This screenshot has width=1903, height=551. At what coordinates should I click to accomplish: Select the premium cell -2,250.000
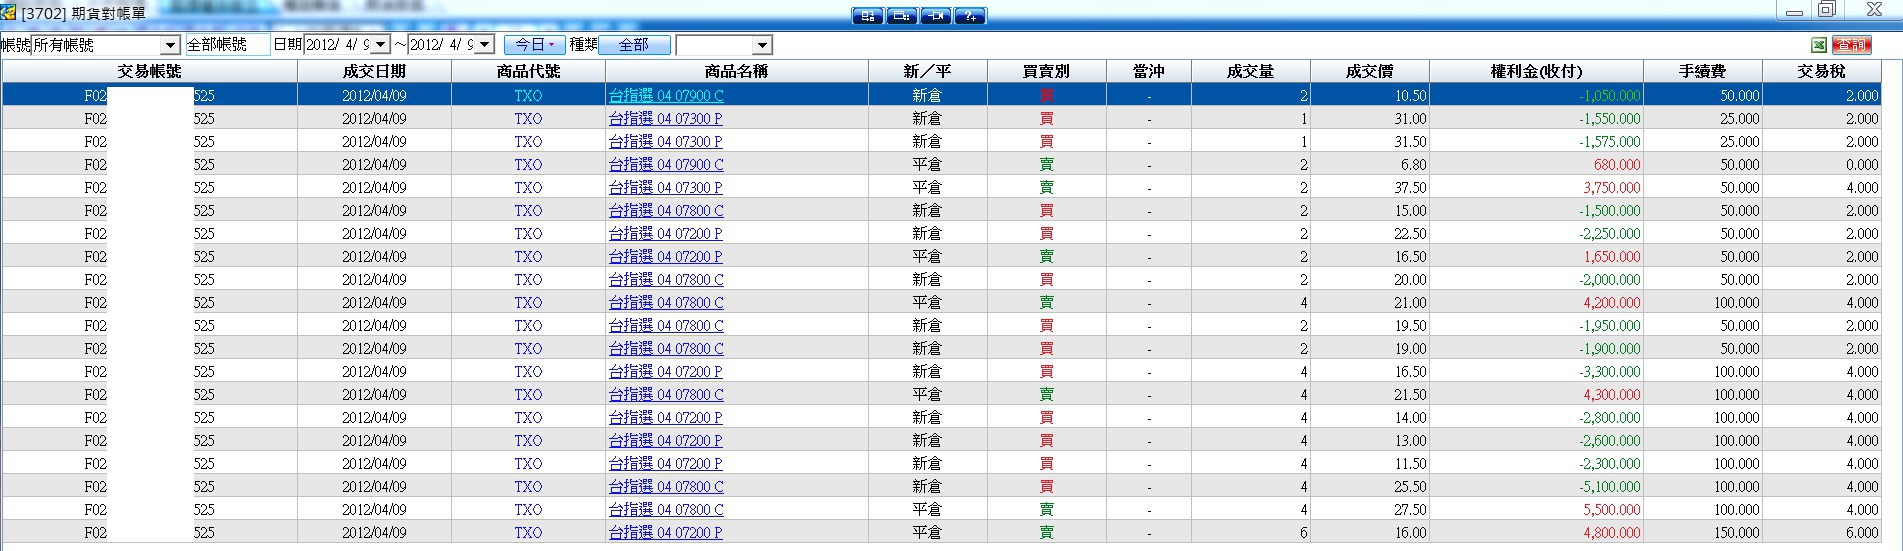pyautogui.click(x=1536, y=233)
